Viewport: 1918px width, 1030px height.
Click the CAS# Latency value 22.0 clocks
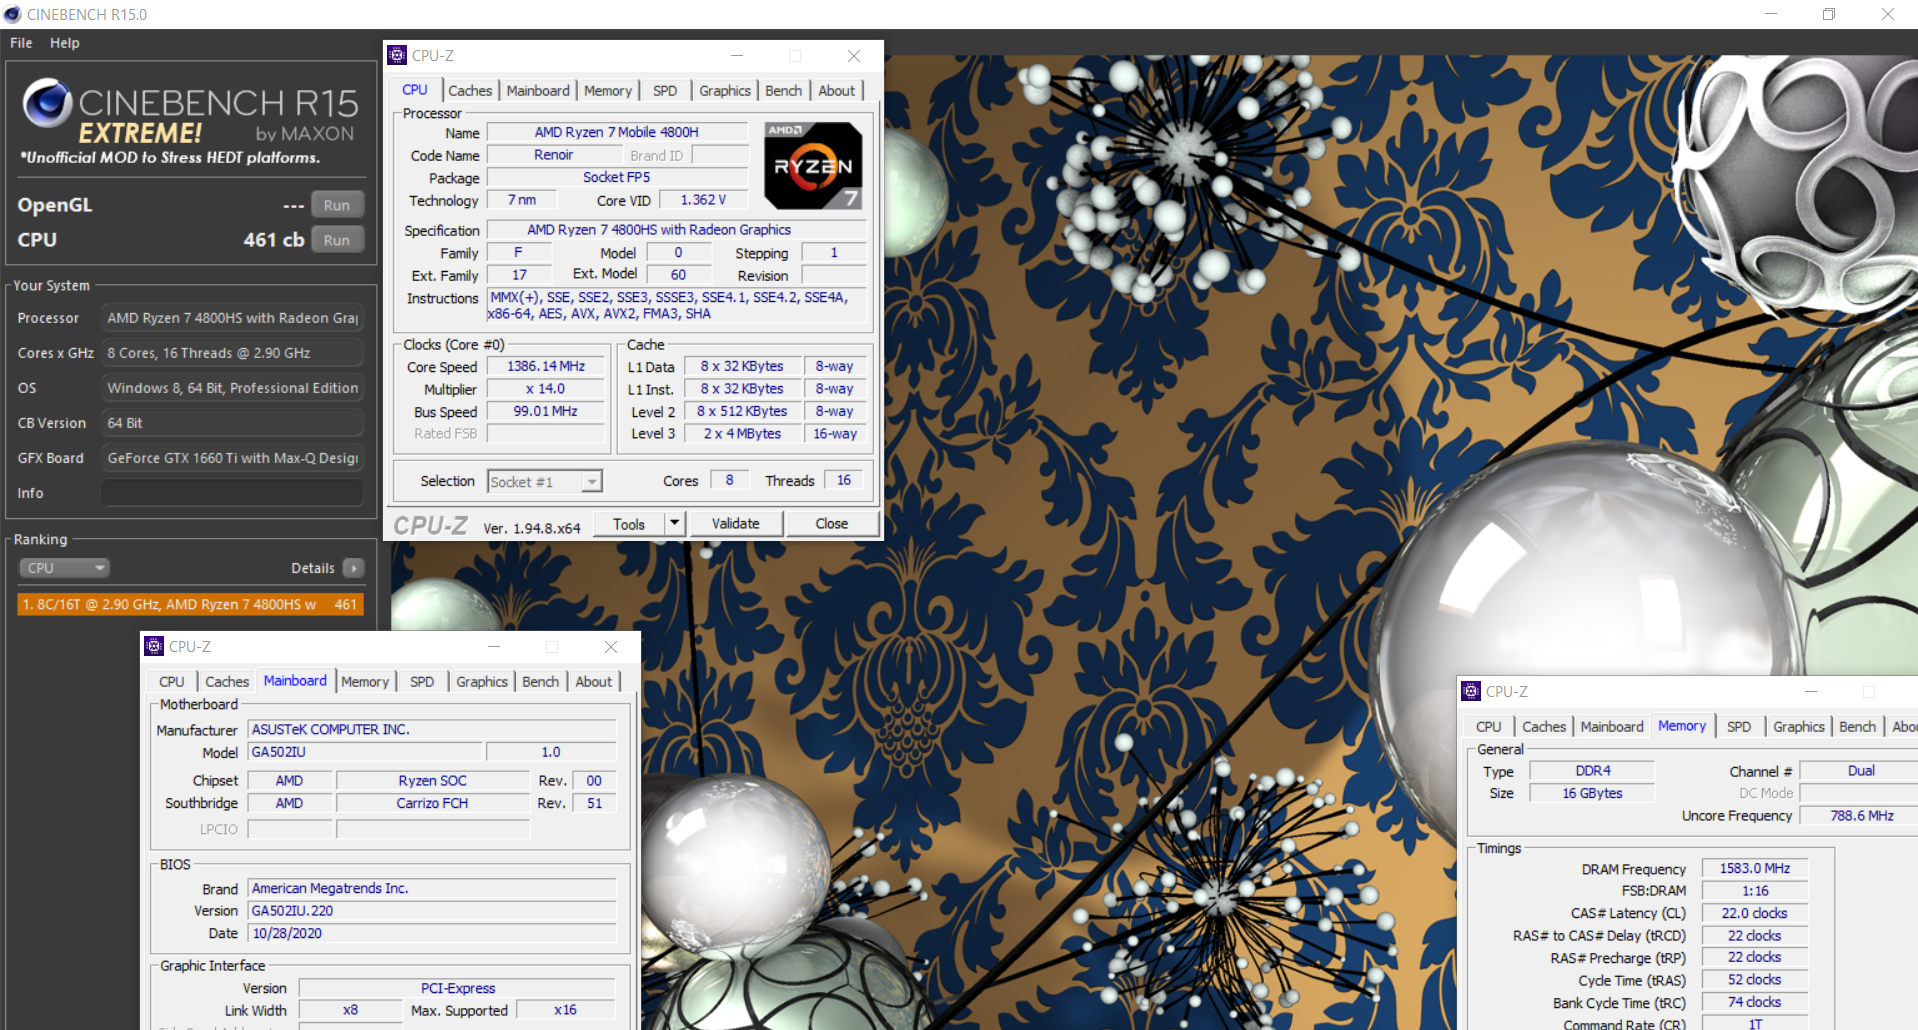1755,913
